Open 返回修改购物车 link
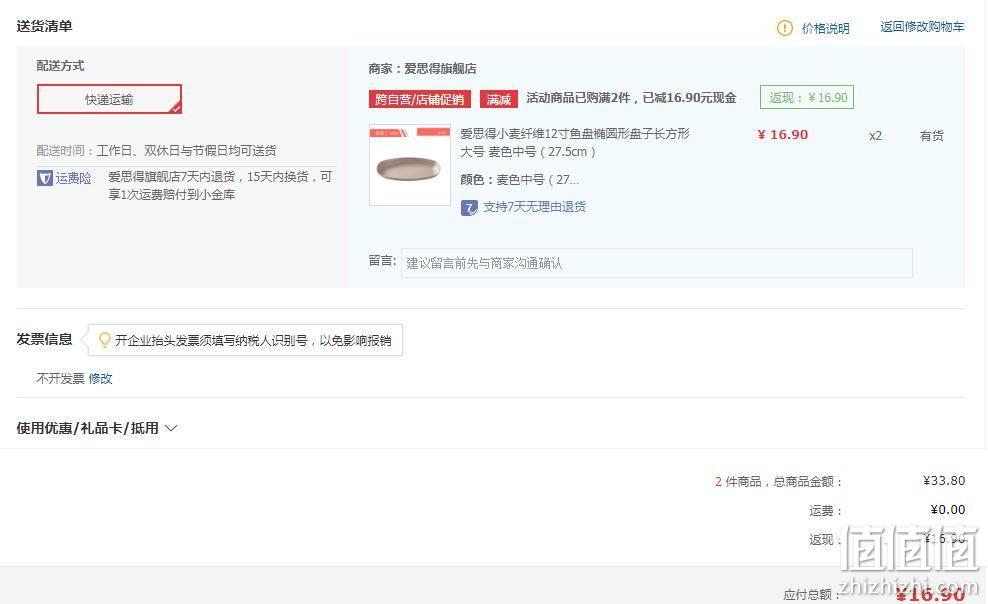The height and width of the screenshot is (604, 988). pos(922,26)
